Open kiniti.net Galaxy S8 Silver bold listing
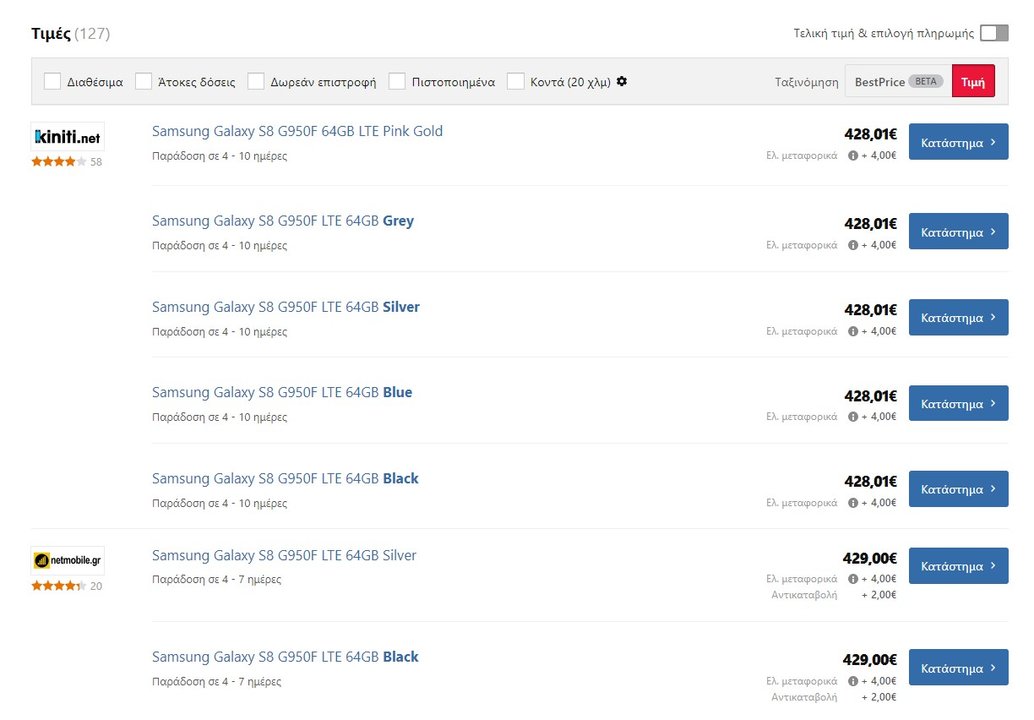This screenshot has height=720, width=1034. tap(286, 307)
